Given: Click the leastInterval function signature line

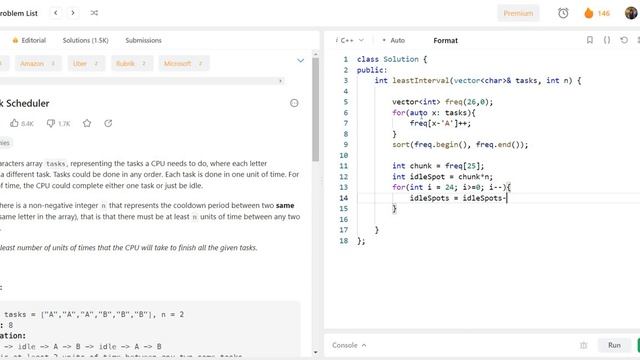Looking at the screenshot, I should click(x=478, y=80).
